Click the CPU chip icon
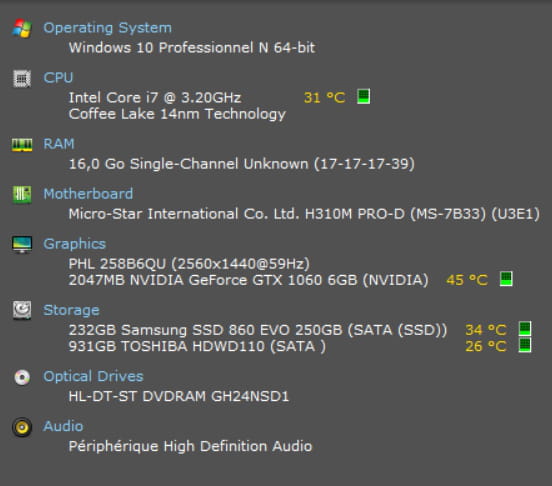This screenshot has height=486, width=552. [x=22, y=78]
